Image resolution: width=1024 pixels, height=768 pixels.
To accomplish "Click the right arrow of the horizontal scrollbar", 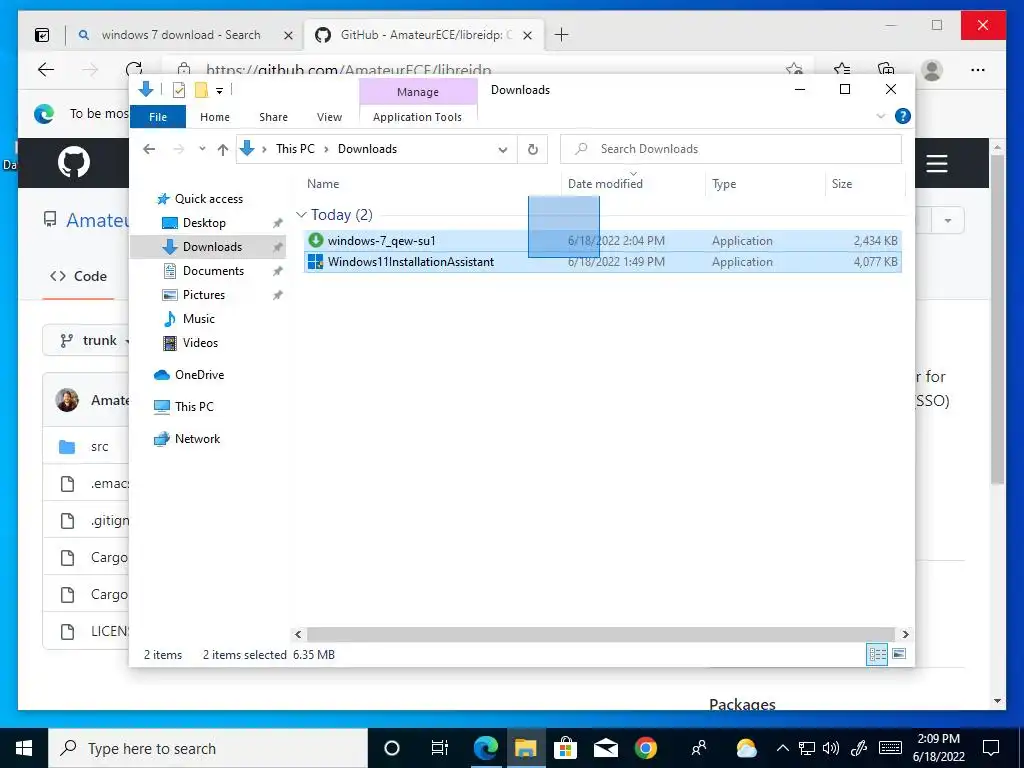I will [x=905, y=634].
